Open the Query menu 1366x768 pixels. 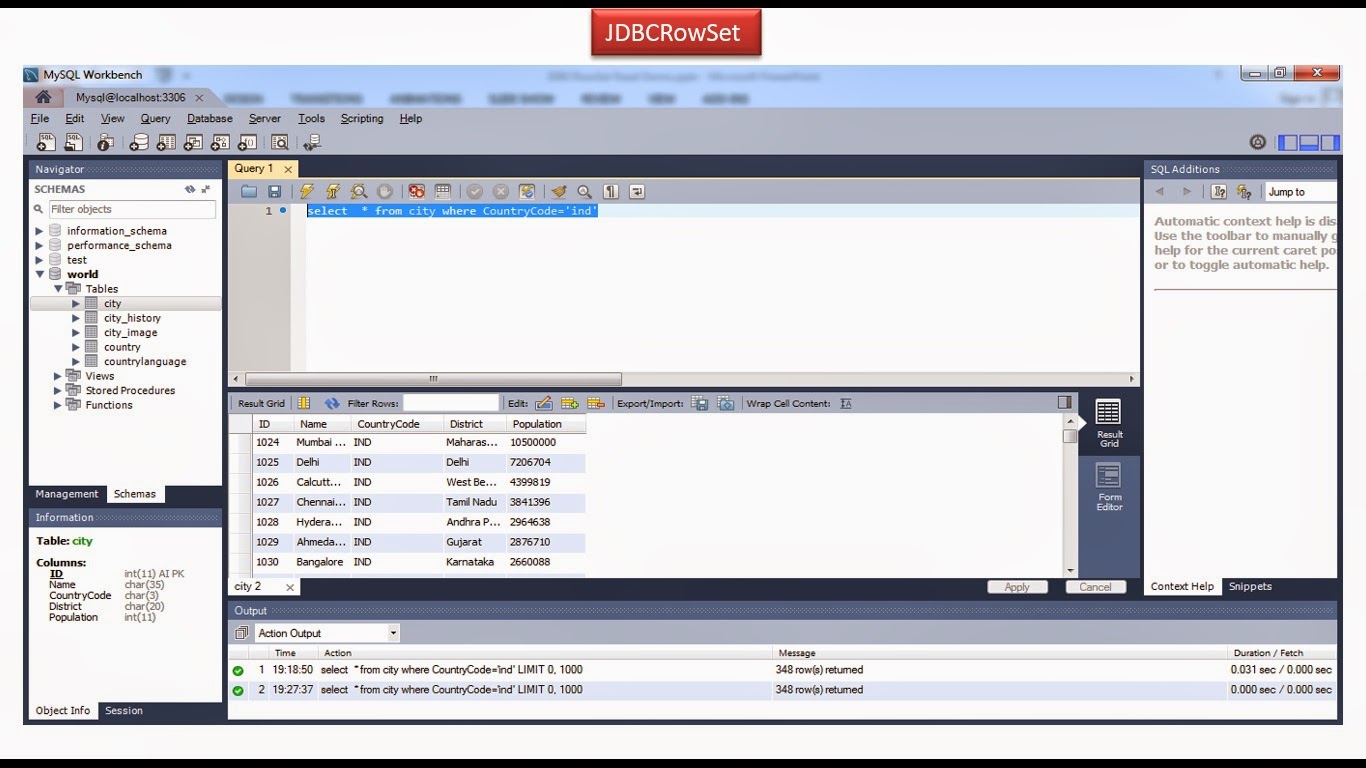click(155, 118)
